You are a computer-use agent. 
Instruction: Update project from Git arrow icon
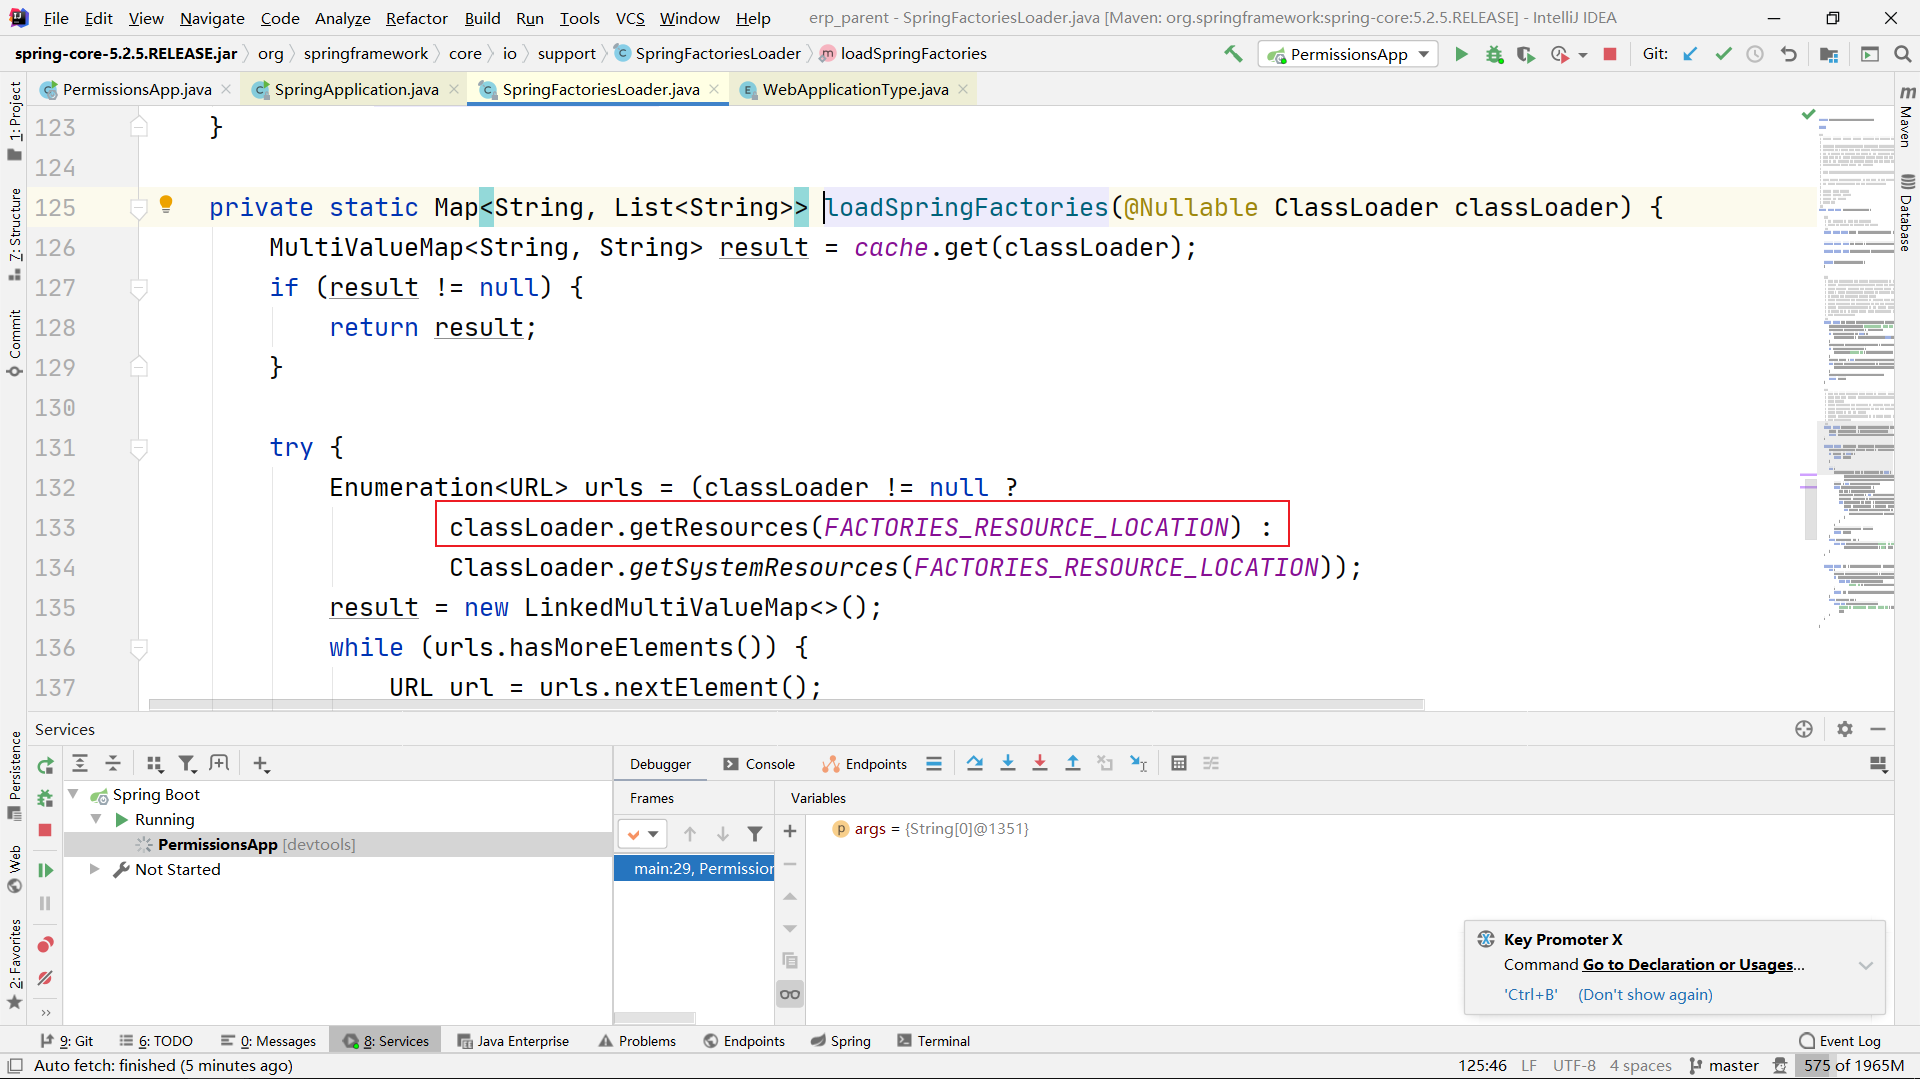pos(1690,54)
